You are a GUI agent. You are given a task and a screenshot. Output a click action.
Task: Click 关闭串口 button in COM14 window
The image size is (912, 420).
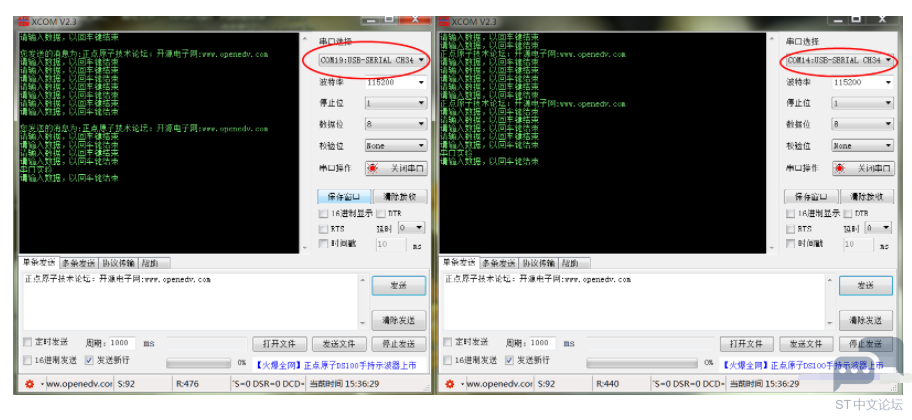(863, 168)
